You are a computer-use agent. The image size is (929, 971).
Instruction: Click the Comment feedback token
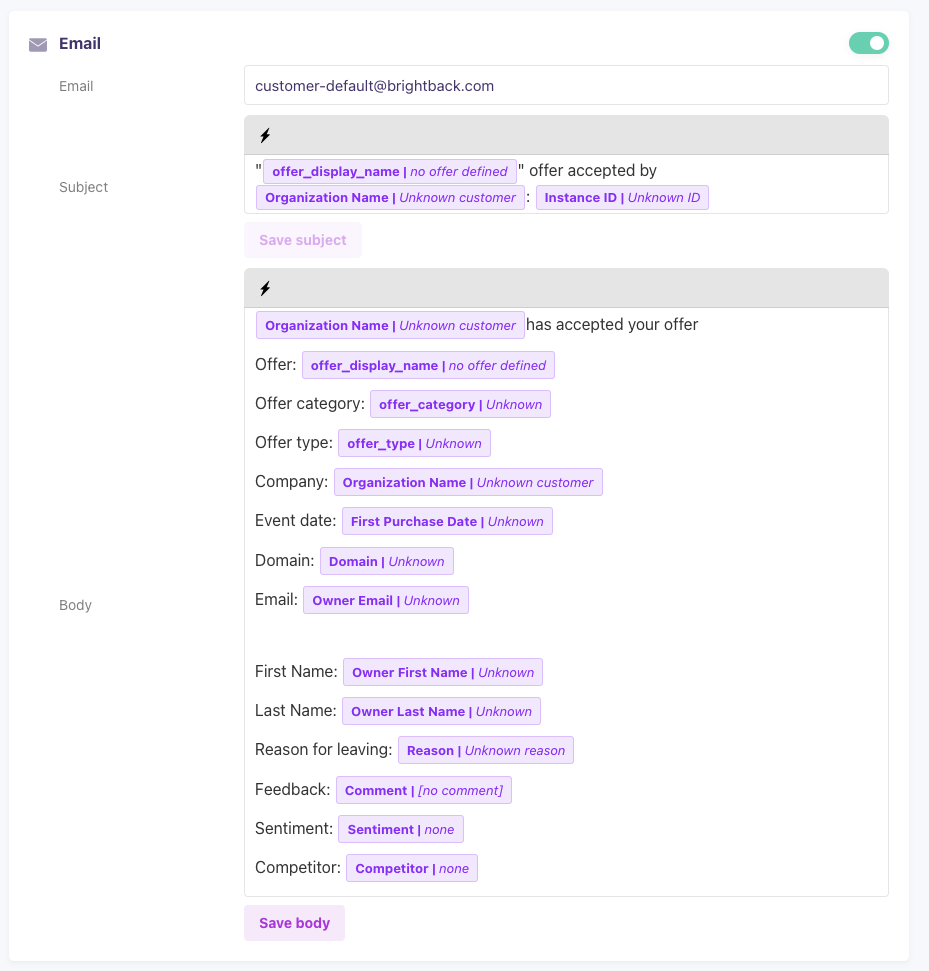(423, 791)
